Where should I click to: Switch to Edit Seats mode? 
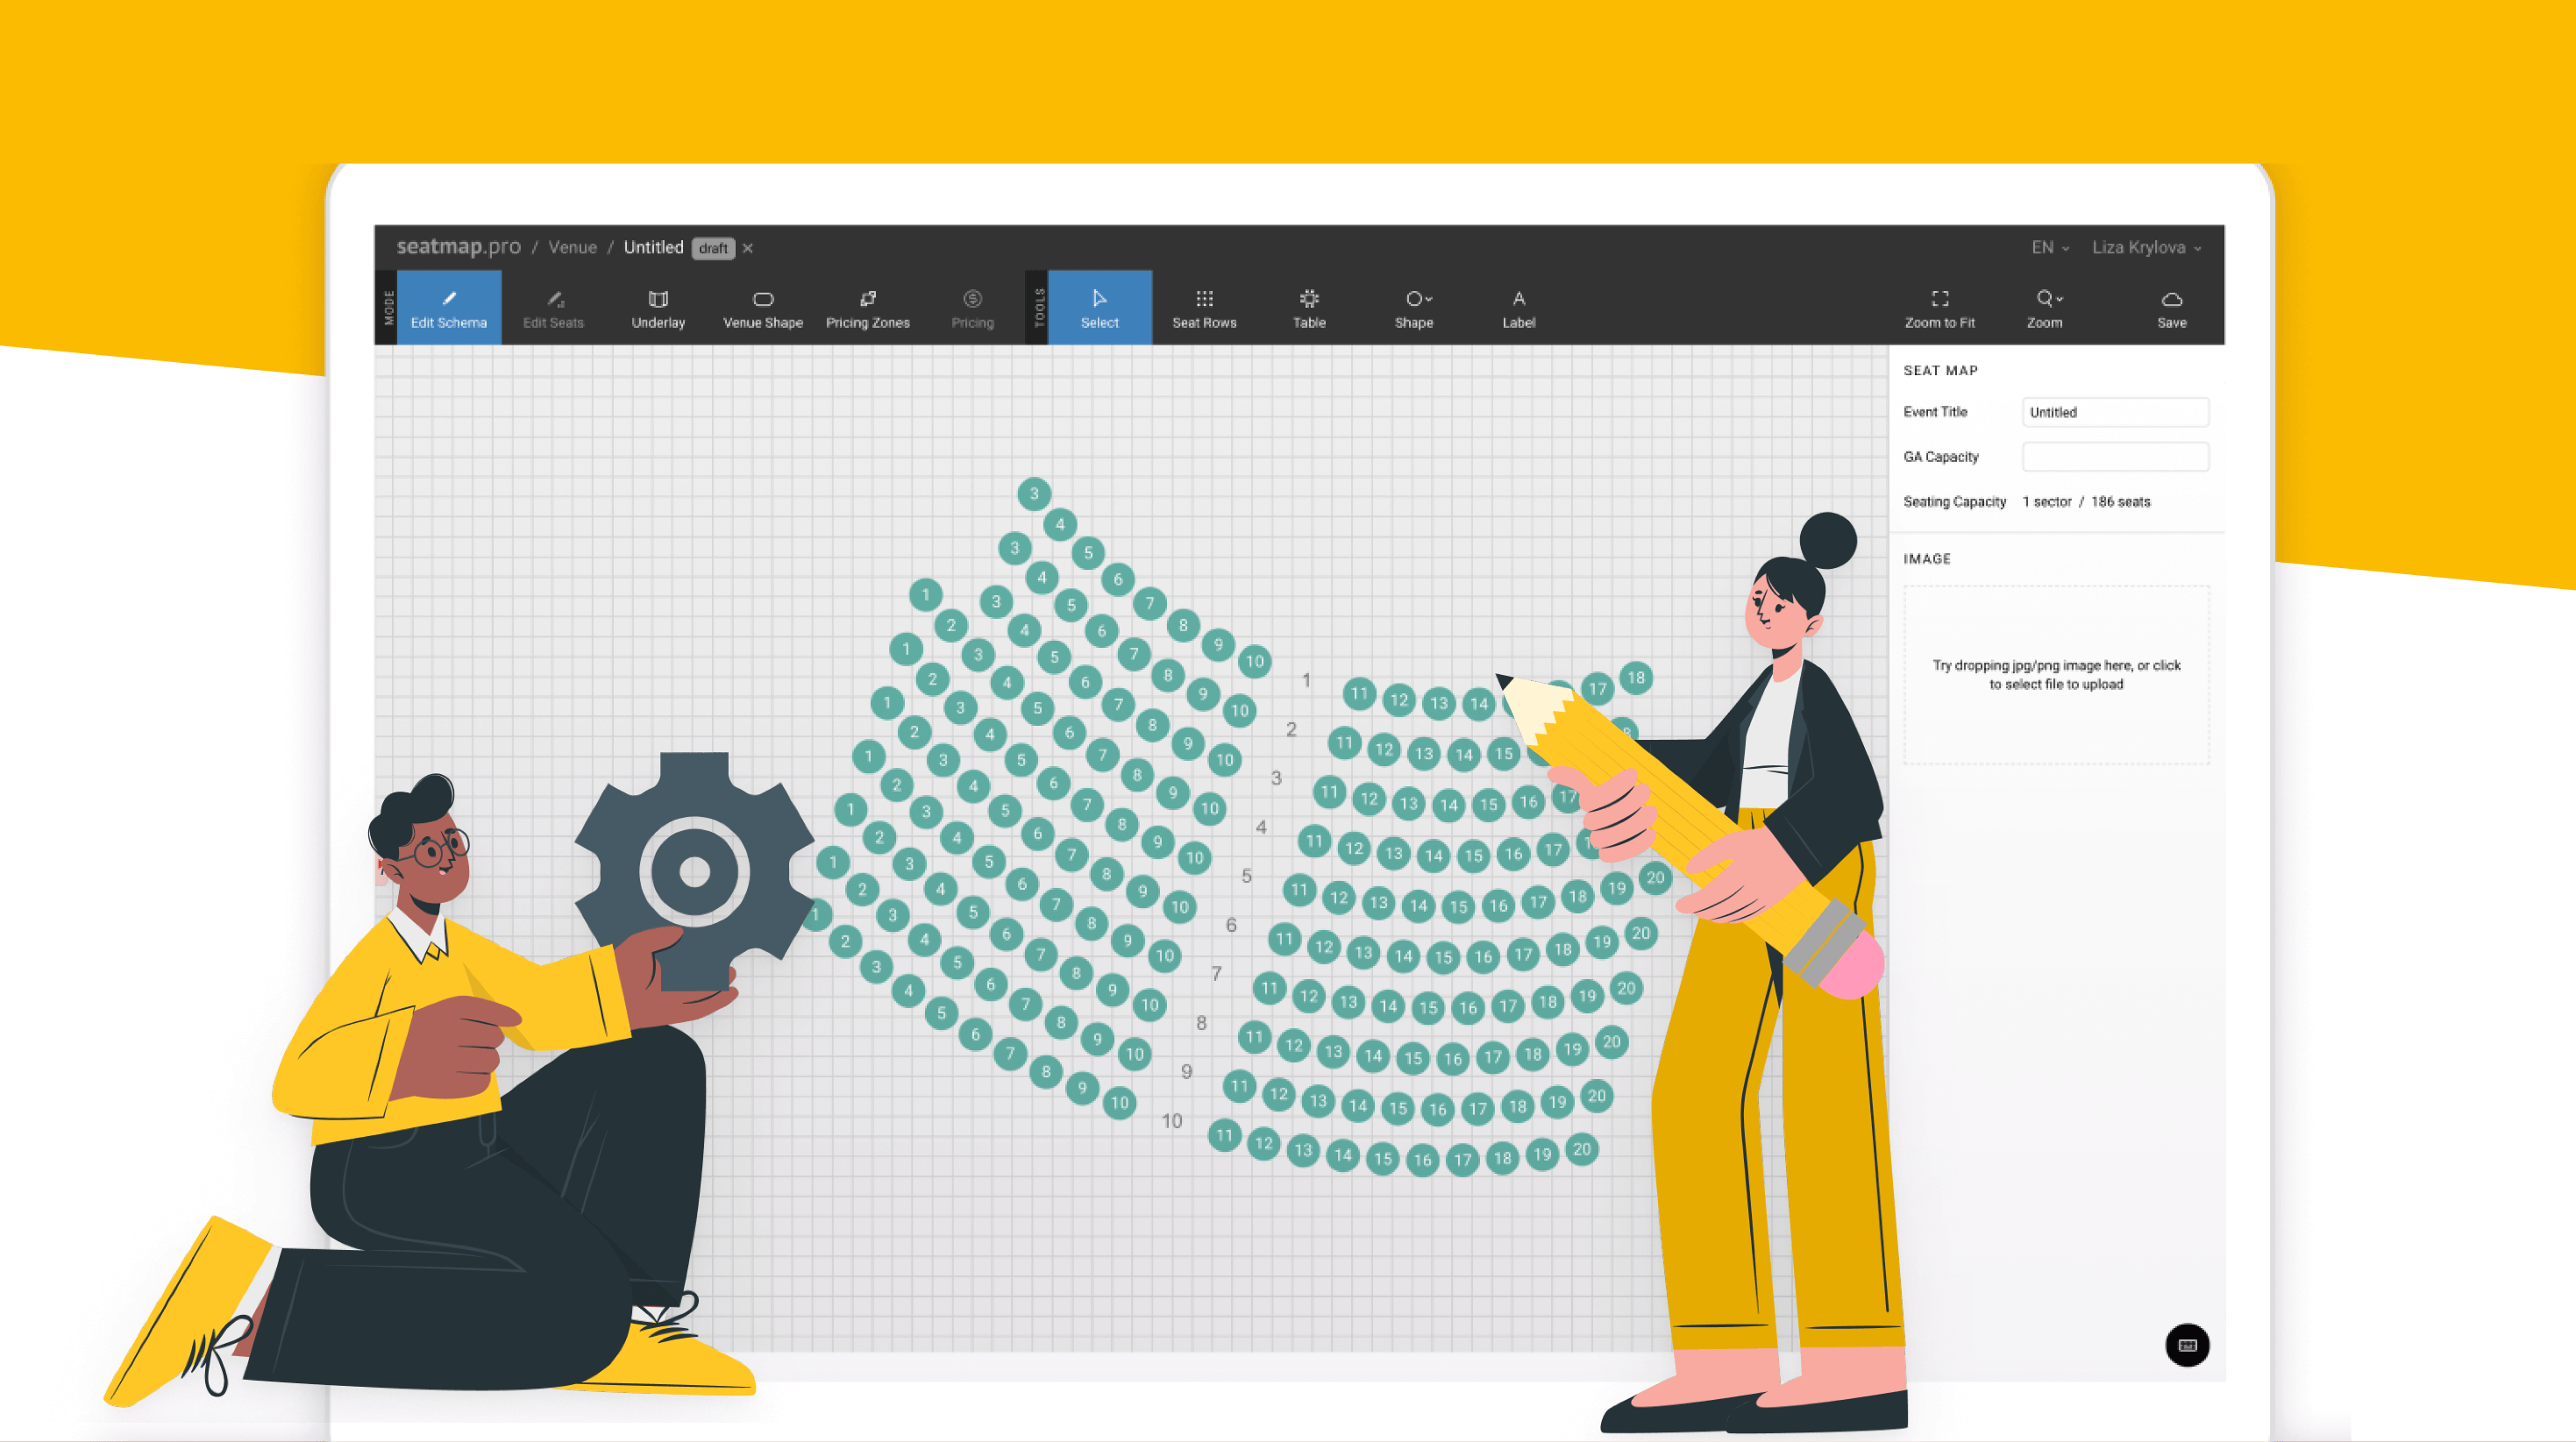point(553,307)
